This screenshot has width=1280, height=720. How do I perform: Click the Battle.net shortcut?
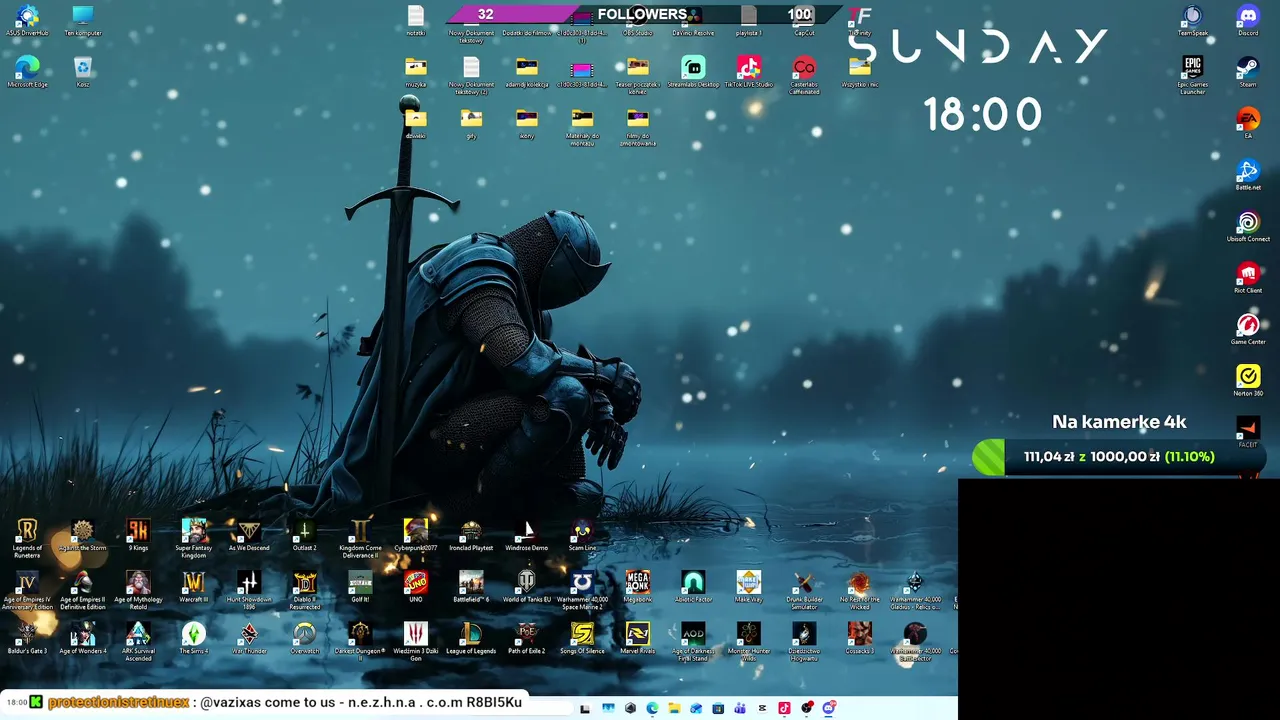tap(1248, 175)
